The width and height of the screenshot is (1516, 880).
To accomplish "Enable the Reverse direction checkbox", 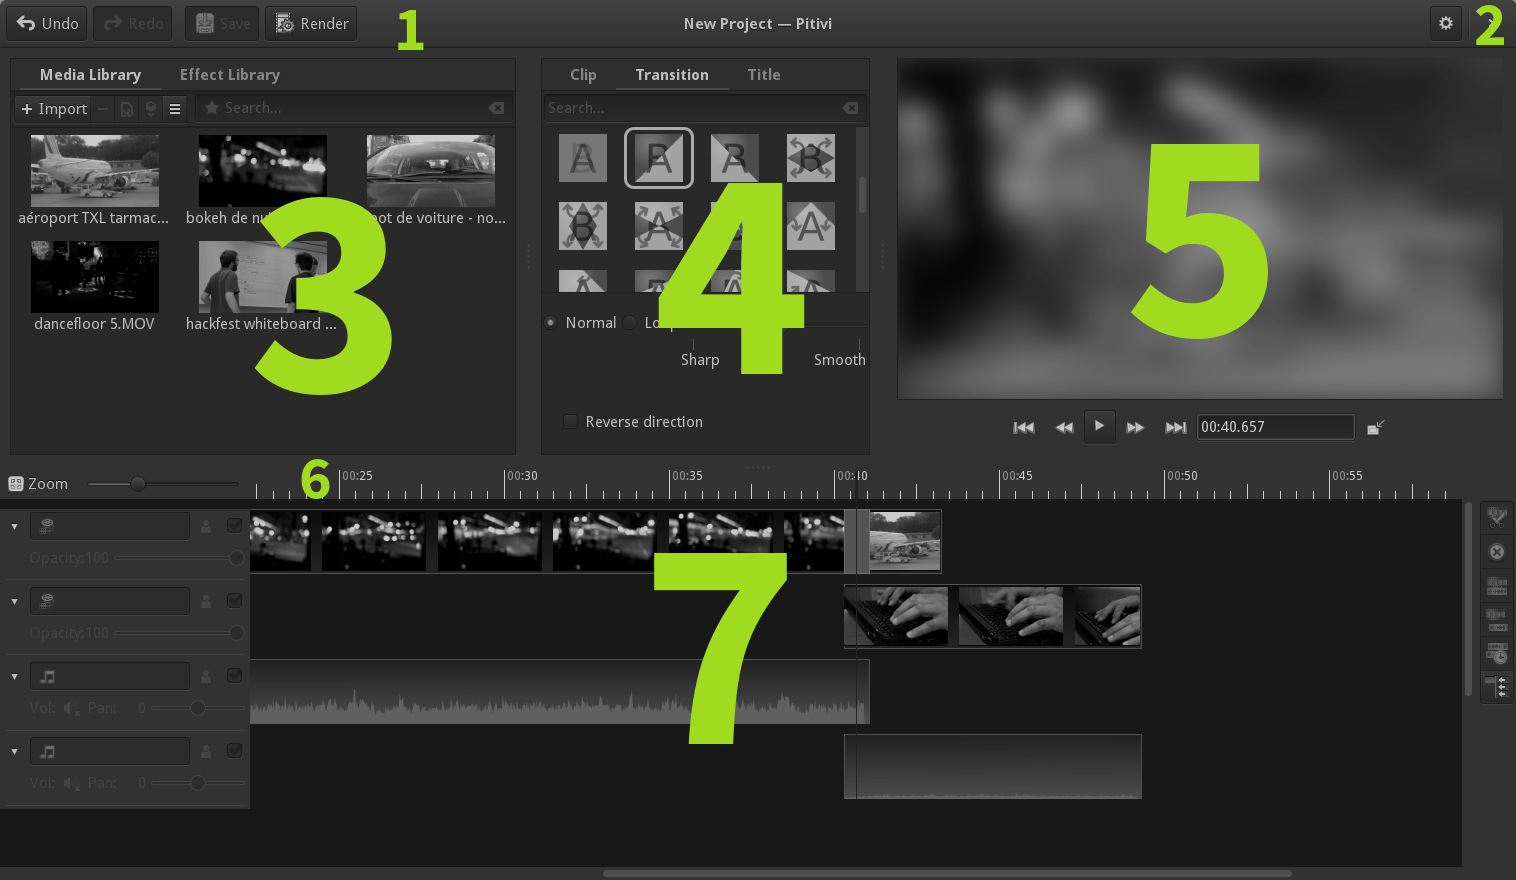I will [x=570, y=422].
